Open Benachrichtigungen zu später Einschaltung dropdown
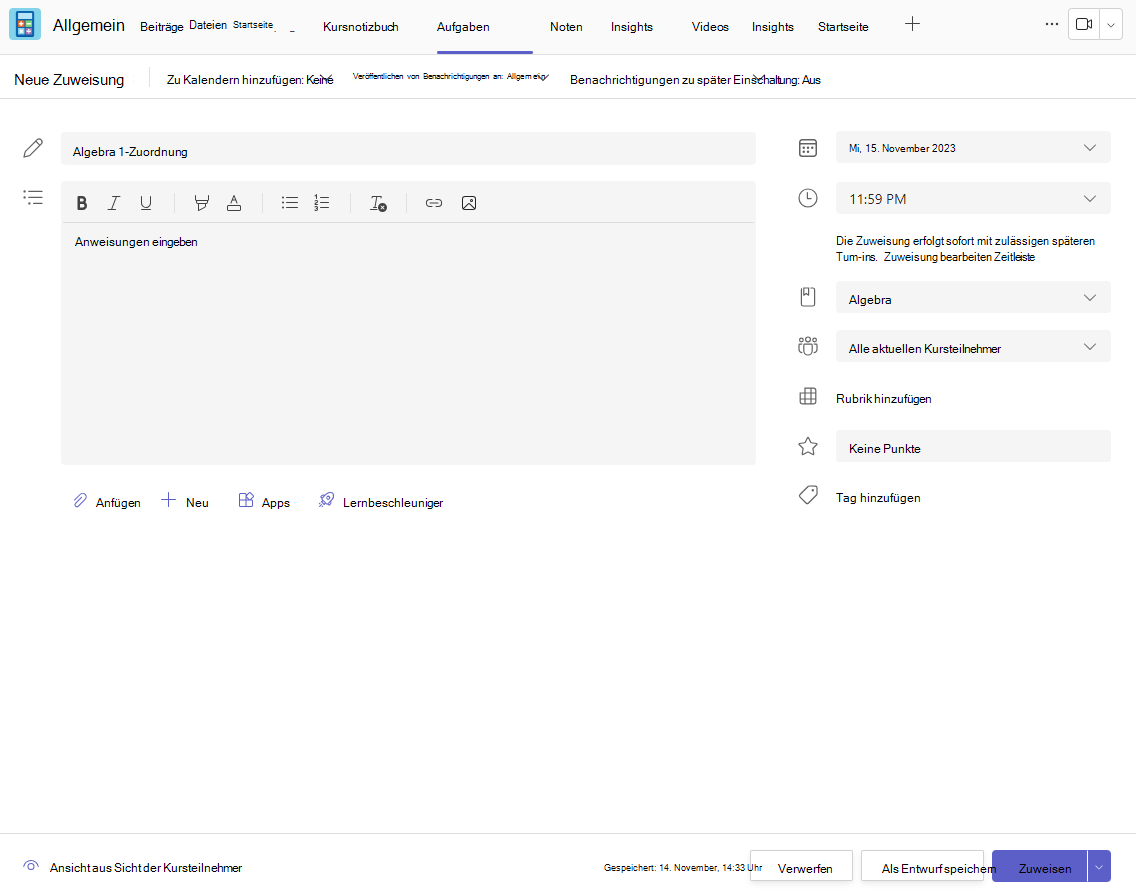 [x=696, y=80]
